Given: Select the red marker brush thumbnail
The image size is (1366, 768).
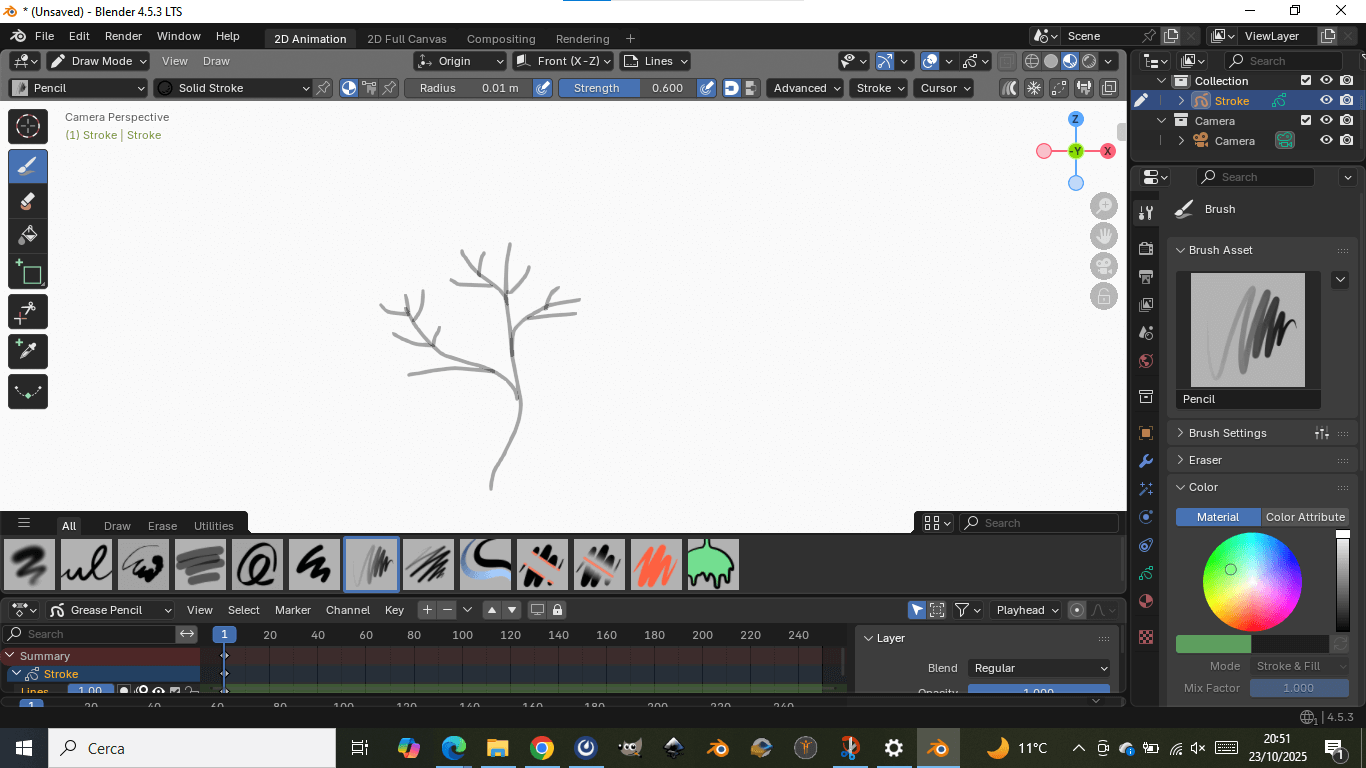Looking at the screenshot, I should point(656,565).
